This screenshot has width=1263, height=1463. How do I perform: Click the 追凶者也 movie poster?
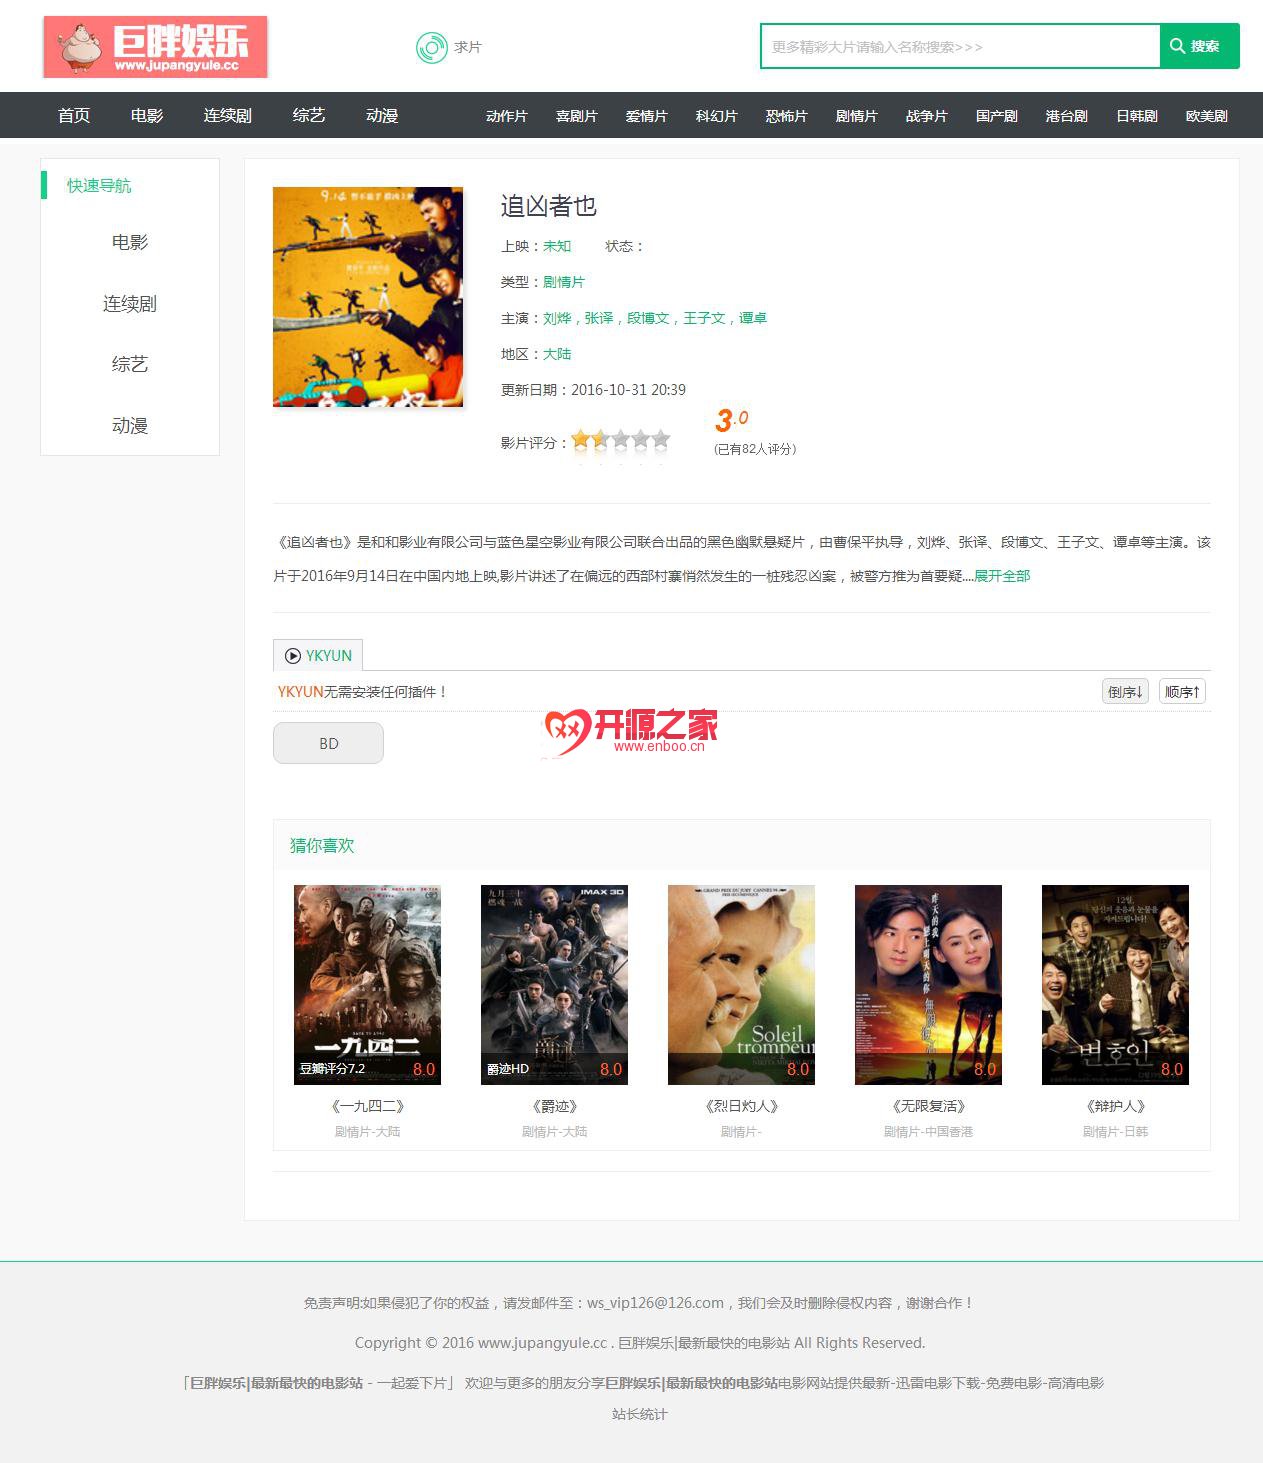(x=368, y=297)
